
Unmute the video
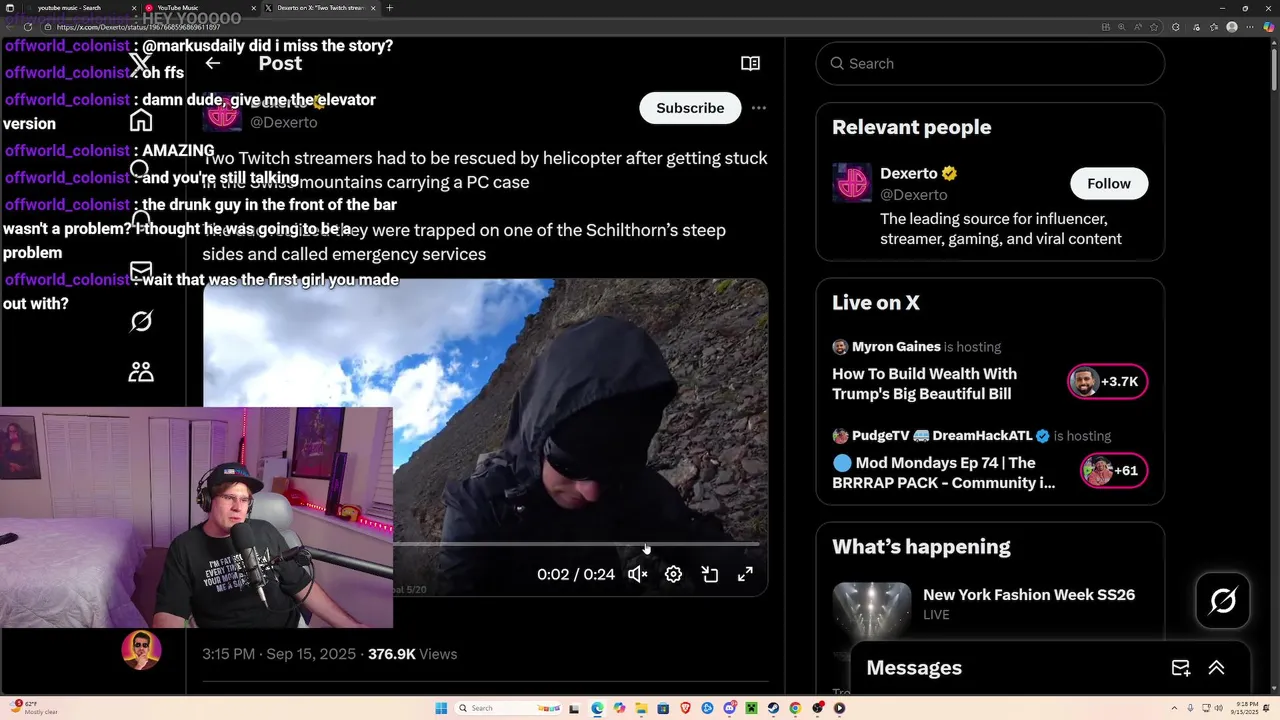(637, 574)
